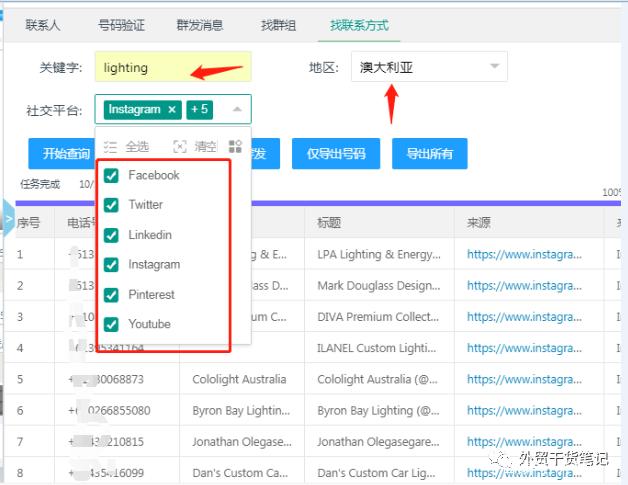The image size is (628, 485).
Task: Go to the 找群组 tab
Action: [278, 25]
